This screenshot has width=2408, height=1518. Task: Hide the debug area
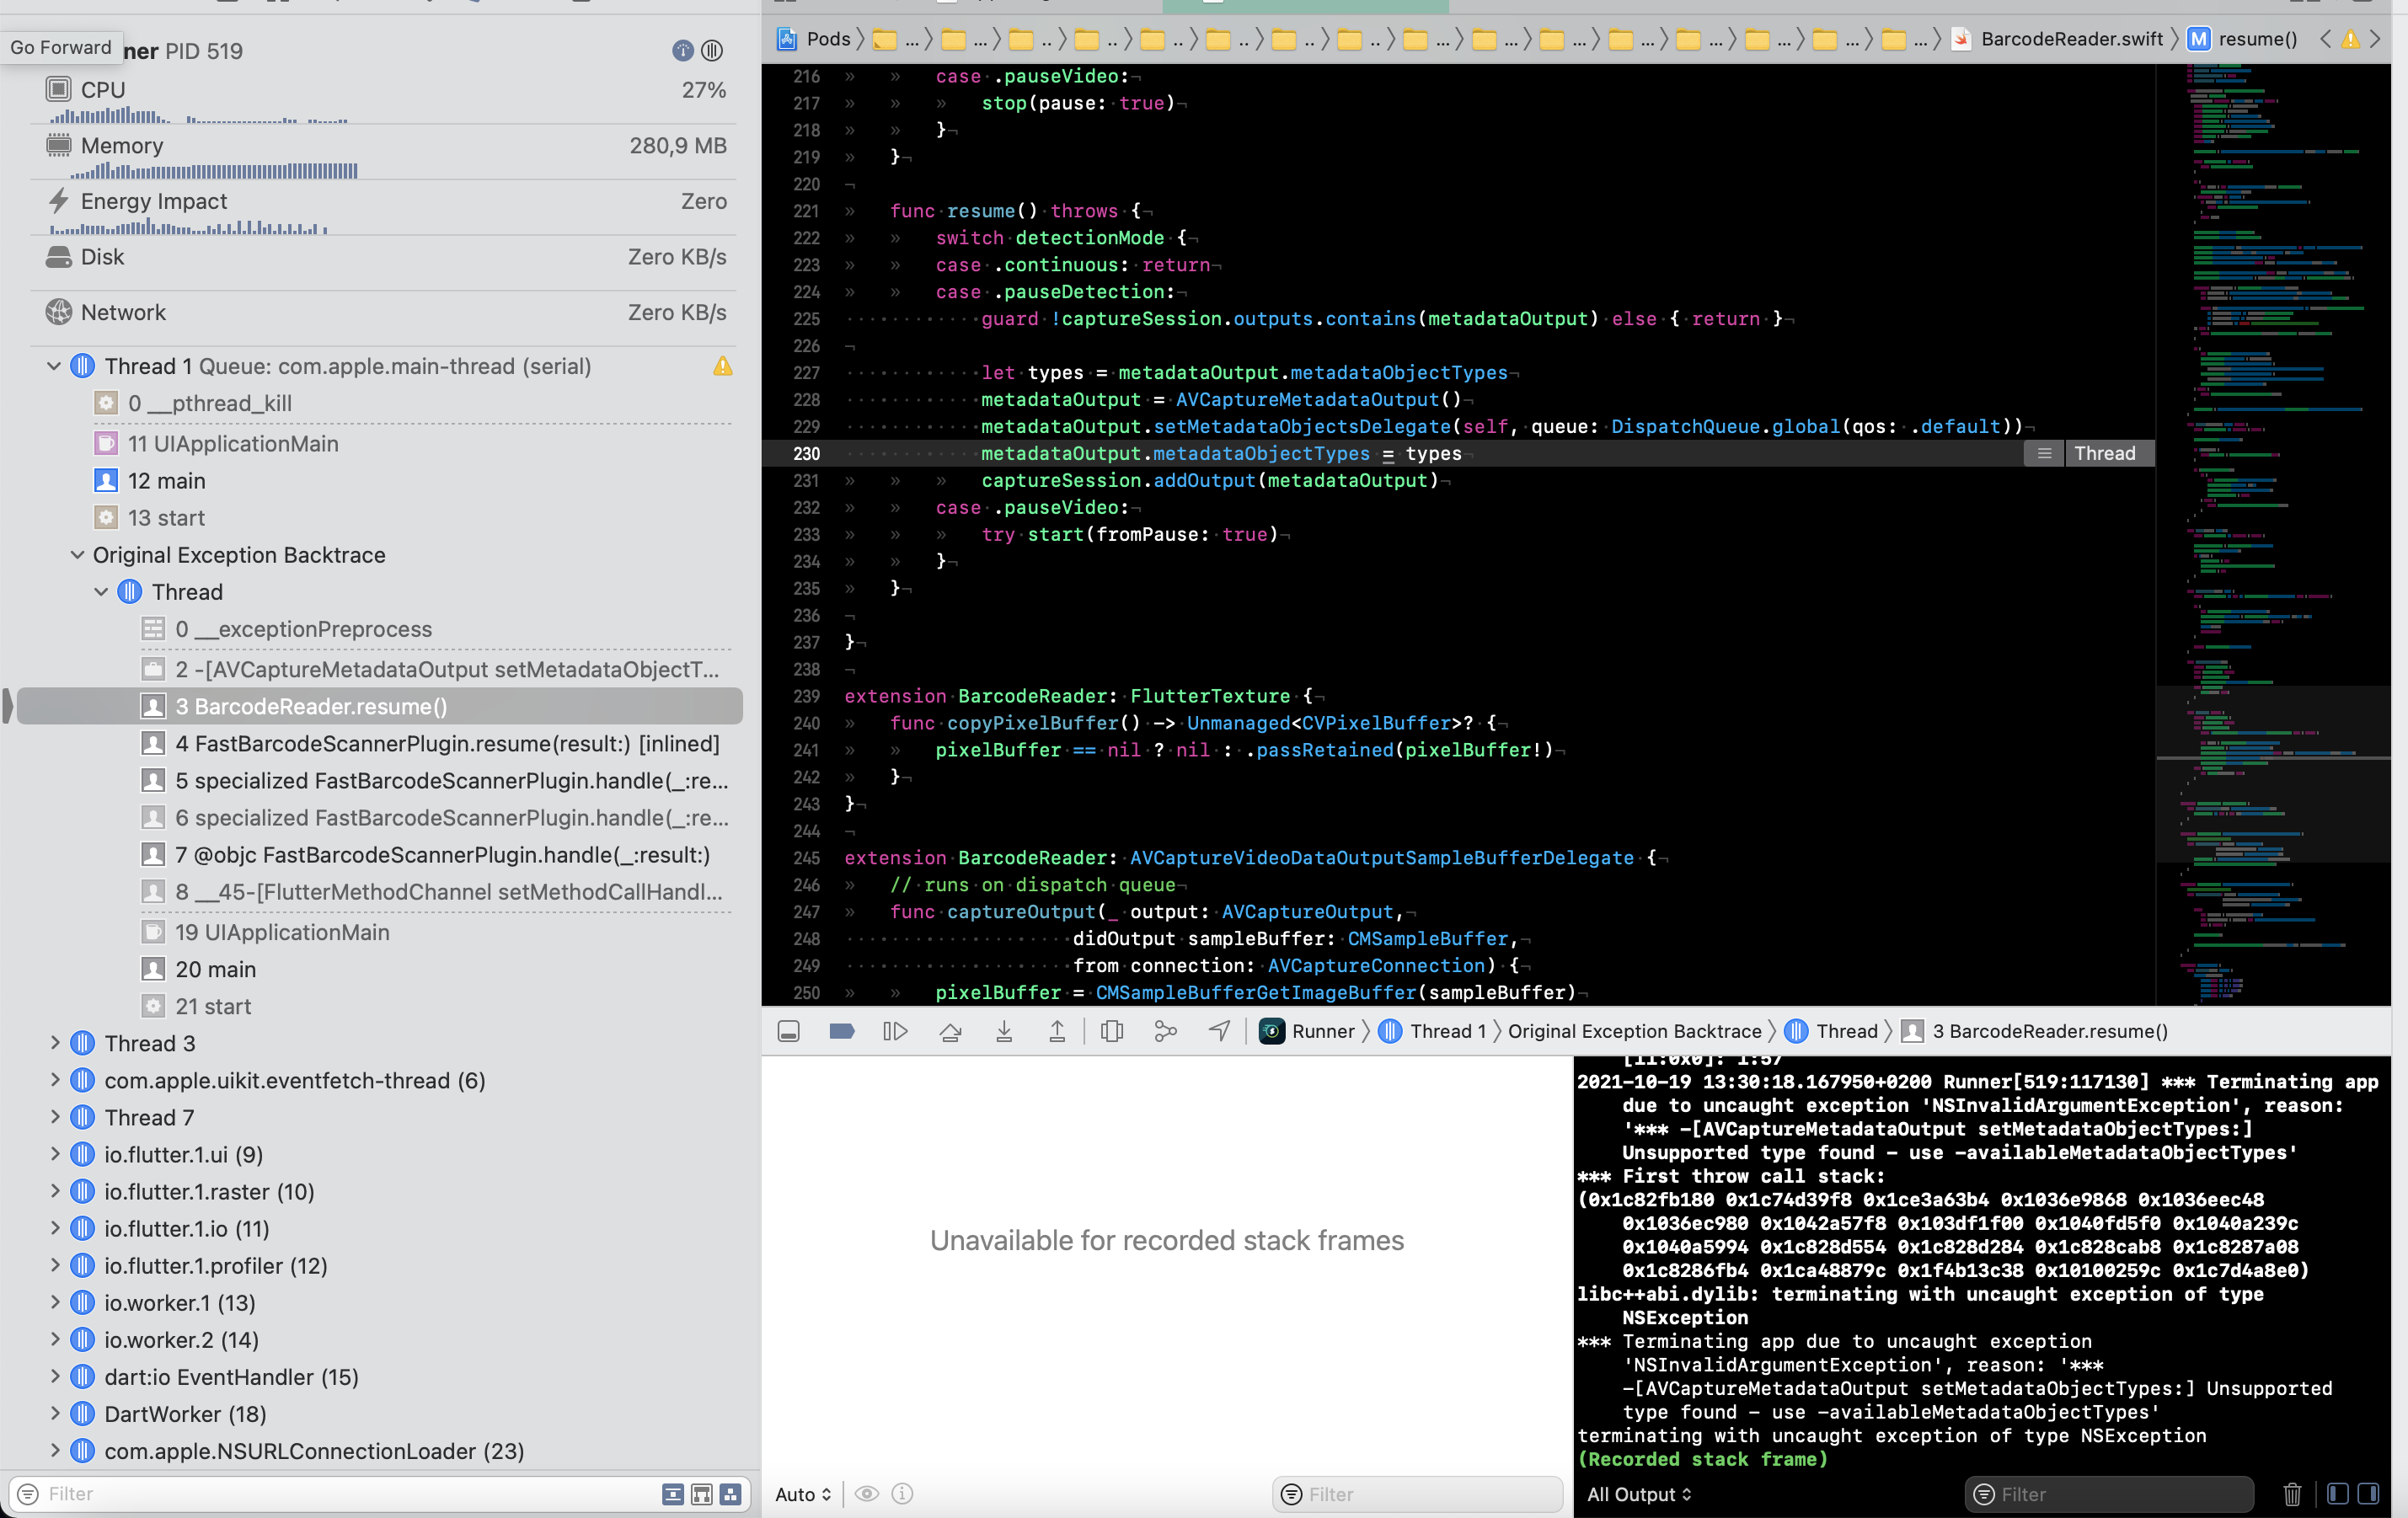(789, 1031)
